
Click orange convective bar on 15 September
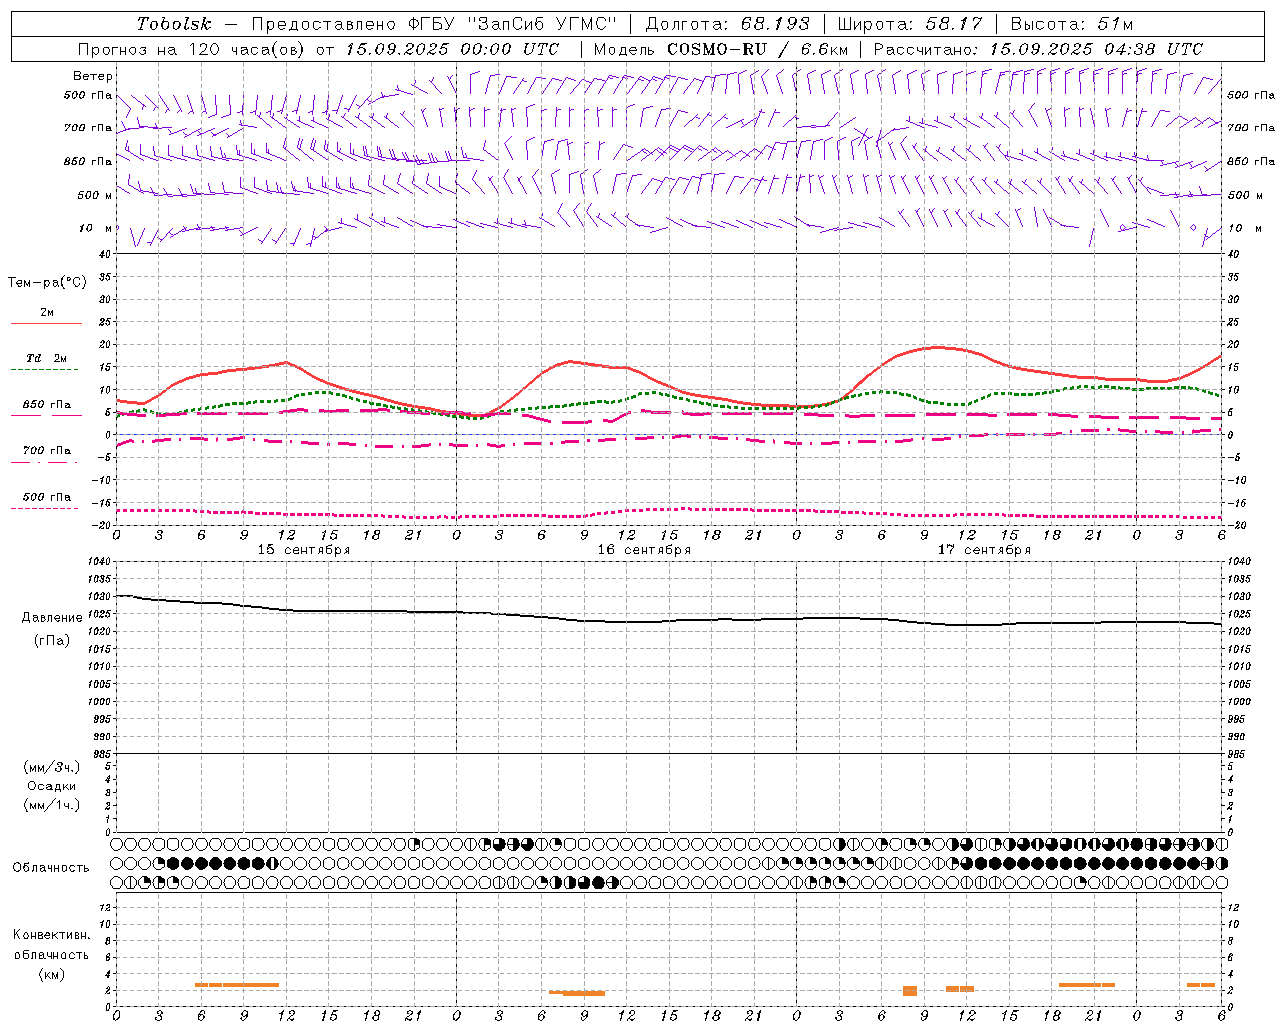237,985
